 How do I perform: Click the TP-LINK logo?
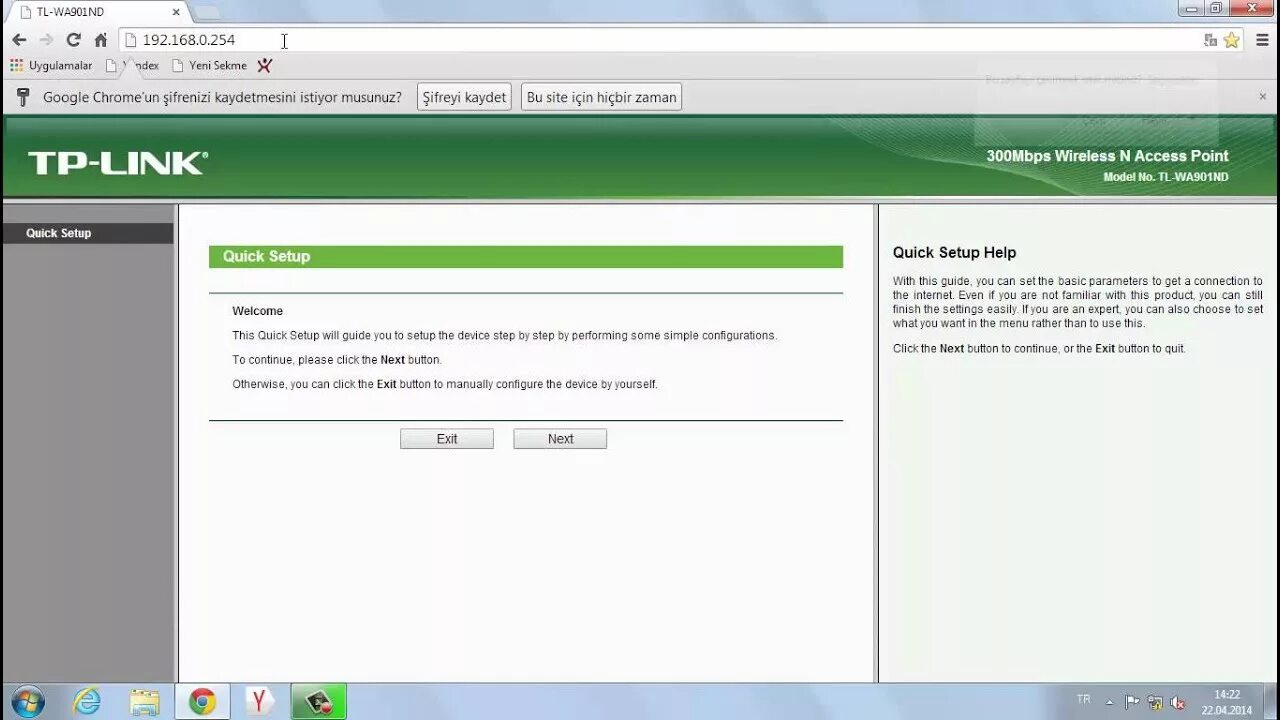pos(118,163)
